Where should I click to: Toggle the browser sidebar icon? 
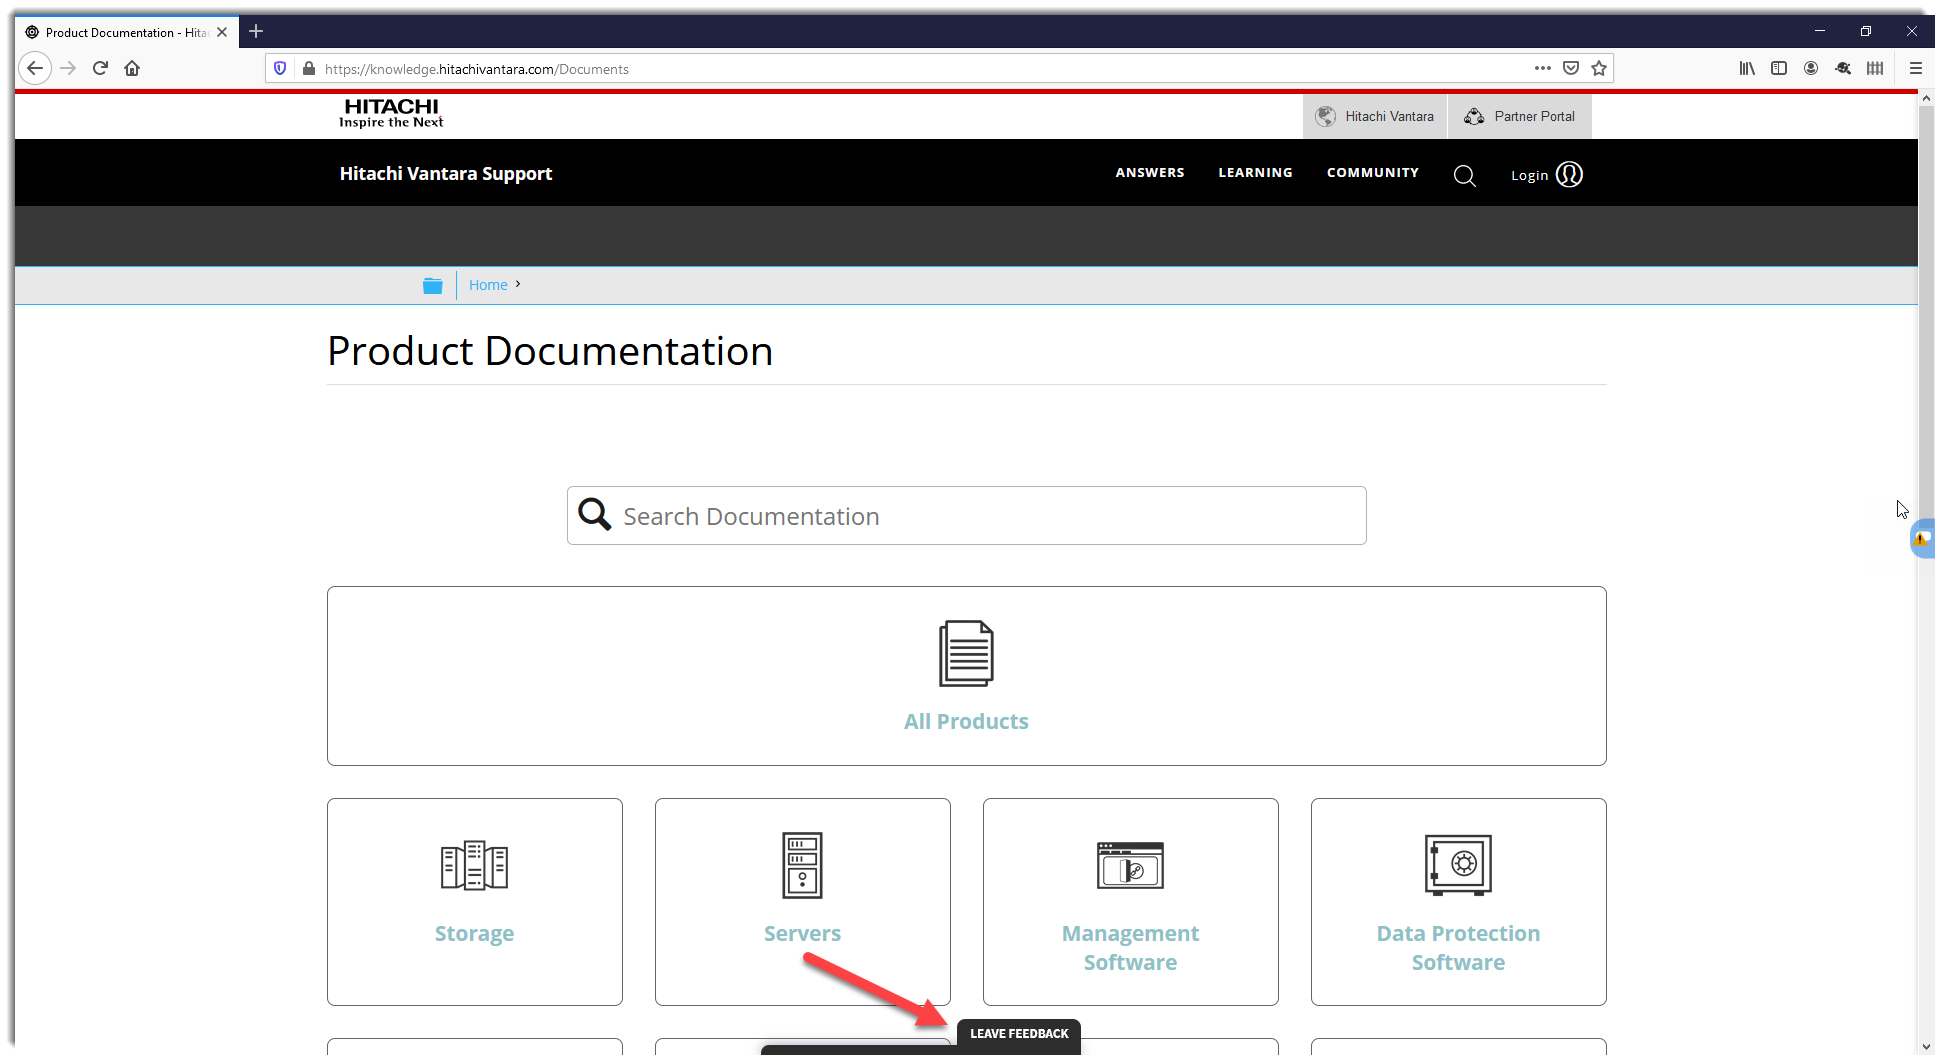pos(1779,68)
